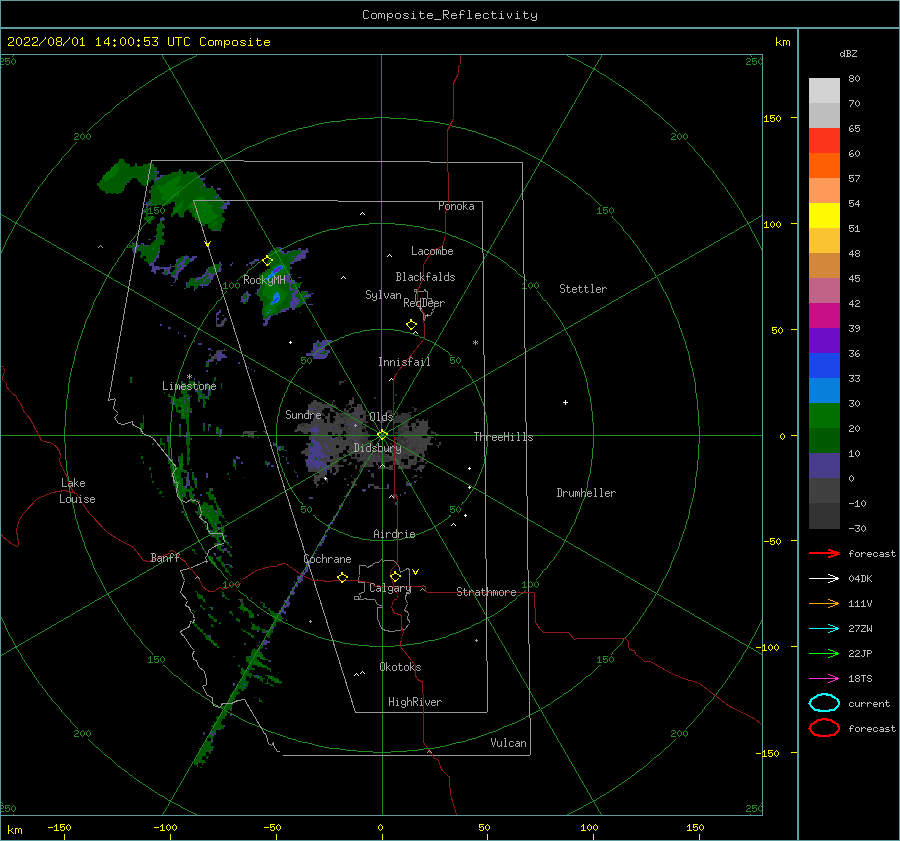This screenshot has width=900, height=841.
Task: Click the Lacombe label
Action: click(x=432, y=251)
